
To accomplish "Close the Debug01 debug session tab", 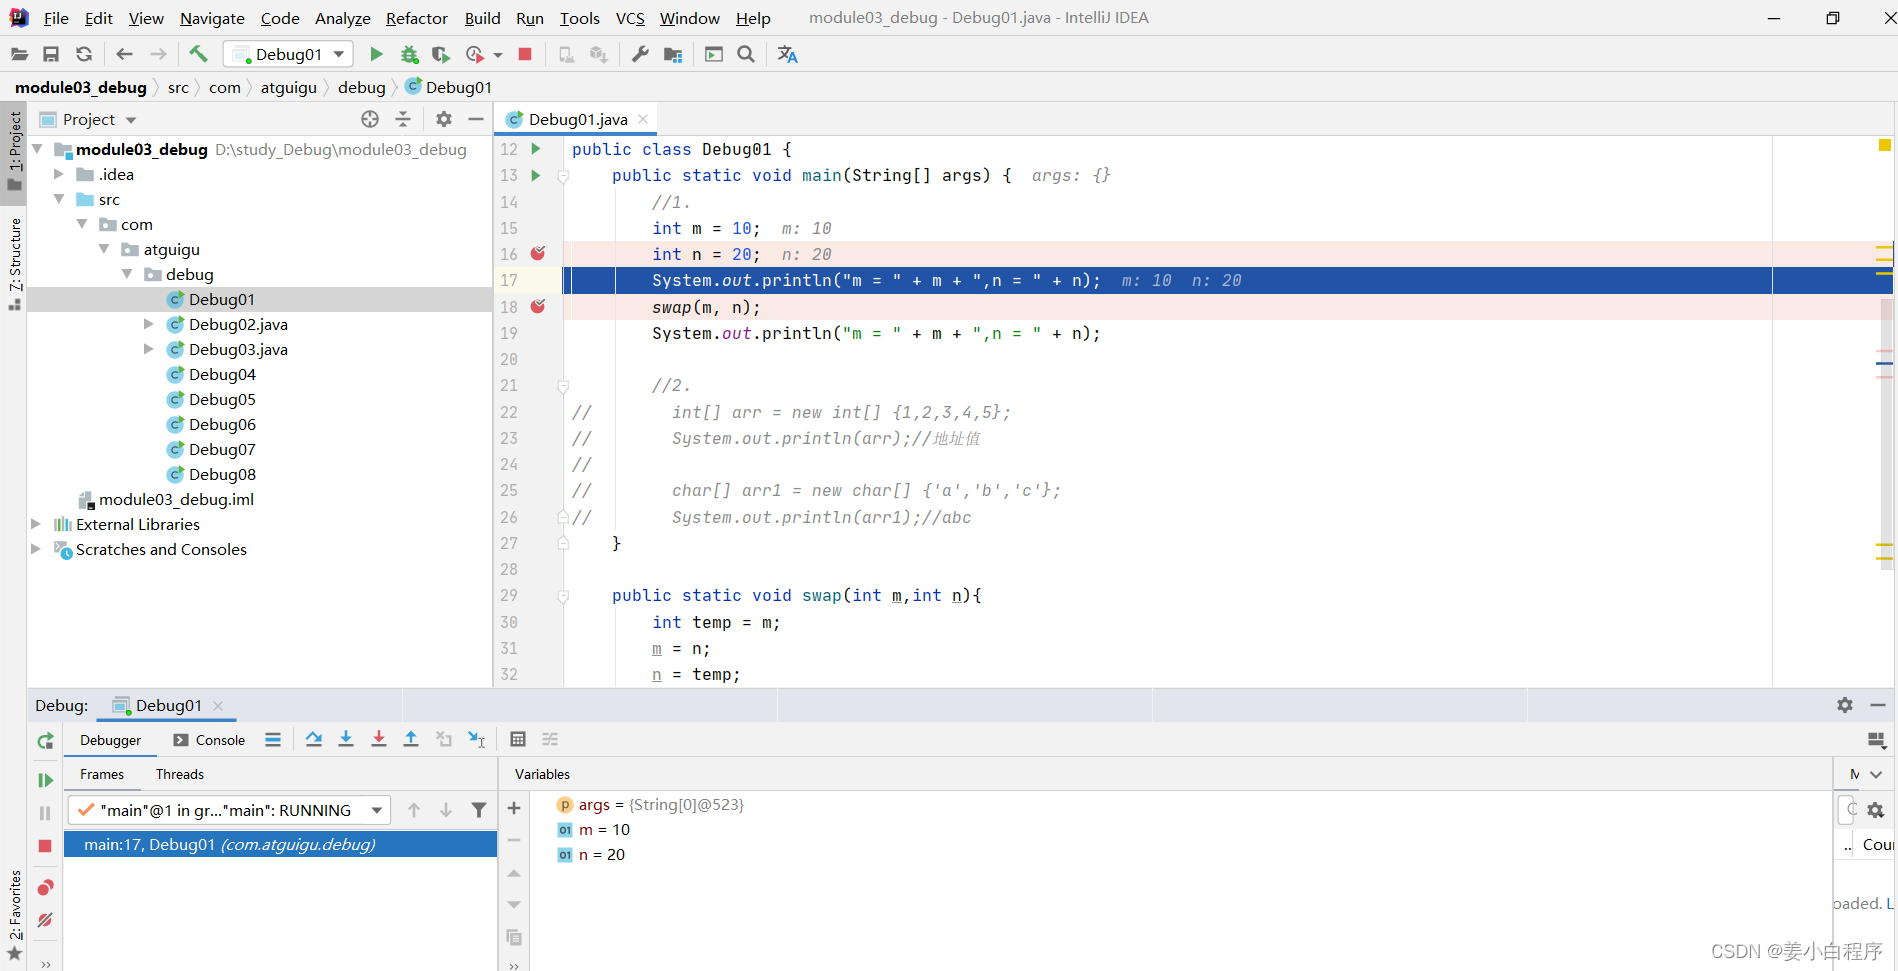I will [218, 705].
